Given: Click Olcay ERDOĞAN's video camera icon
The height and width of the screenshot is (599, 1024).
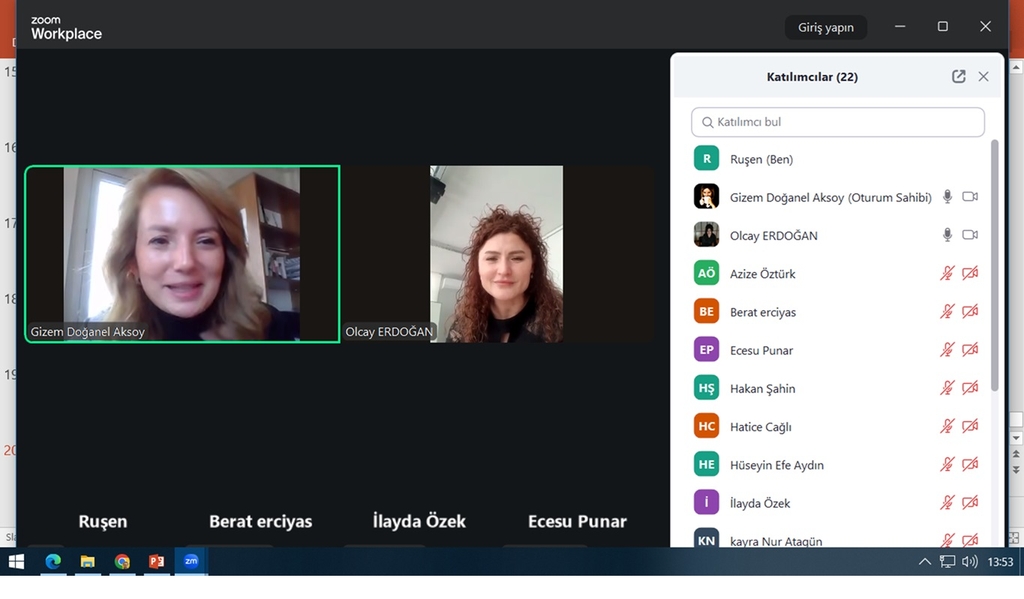Looking at the screenshot, I should pos(969,235).
